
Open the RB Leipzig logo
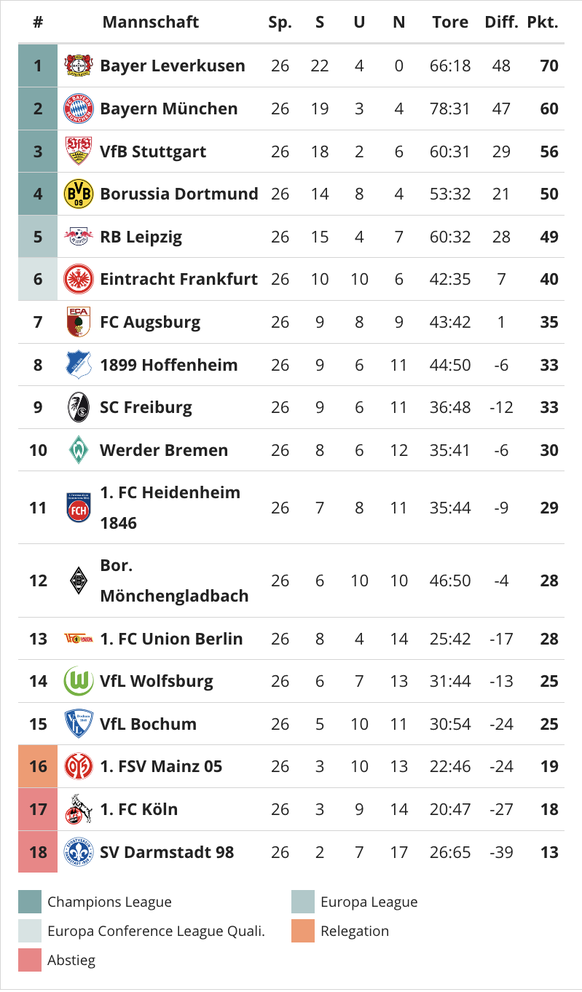point(78,237)
